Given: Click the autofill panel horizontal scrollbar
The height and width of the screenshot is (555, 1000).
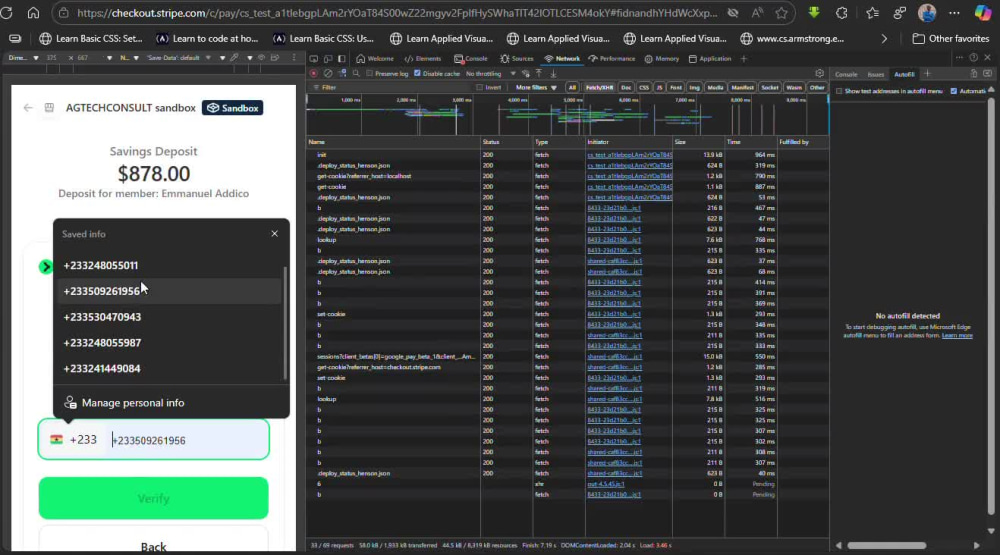Looking at the screenshot, I should [x=886, y=545].
